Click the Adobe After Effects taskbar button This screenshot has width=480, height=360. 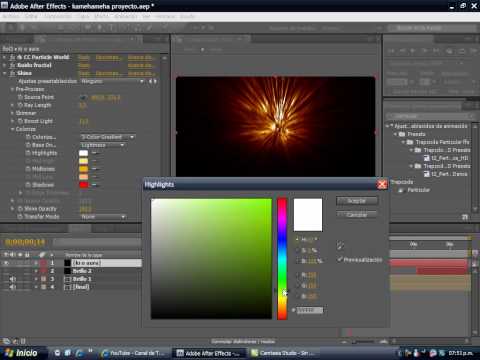(x=209, y=353)
